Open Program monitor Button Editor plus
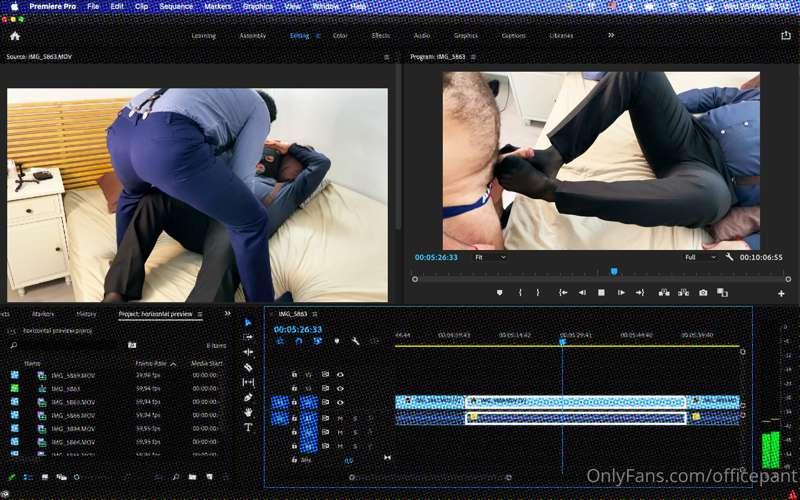The height and width of the screenshot is (500, 800). (781, 293)
